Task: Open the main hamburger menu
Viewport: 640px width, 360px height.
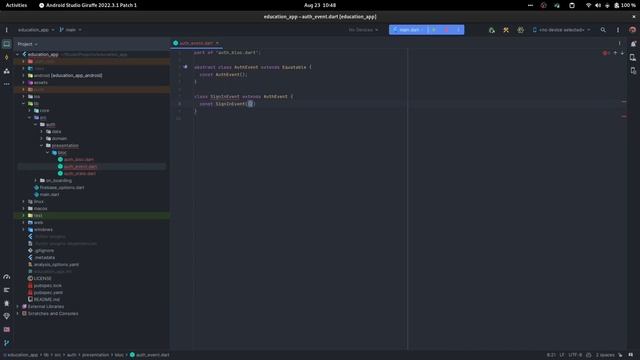Action: click(x=7, y=30)
